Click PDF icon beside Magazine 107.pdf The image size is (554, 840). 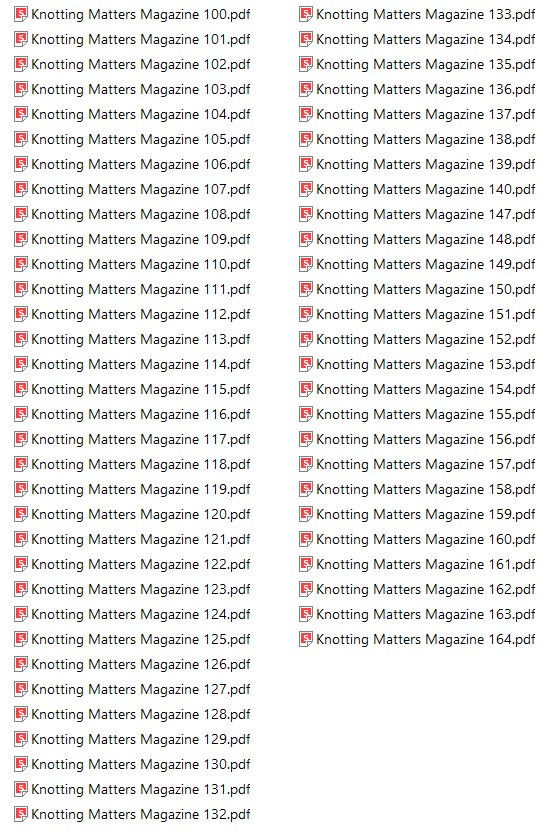pyautogui.click(x=20, y=189)
